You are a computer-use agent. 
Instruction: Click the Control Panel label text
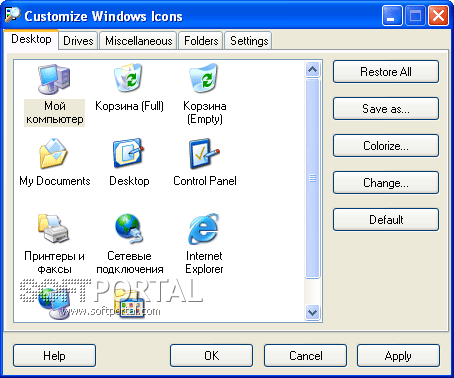coord(205,181)
